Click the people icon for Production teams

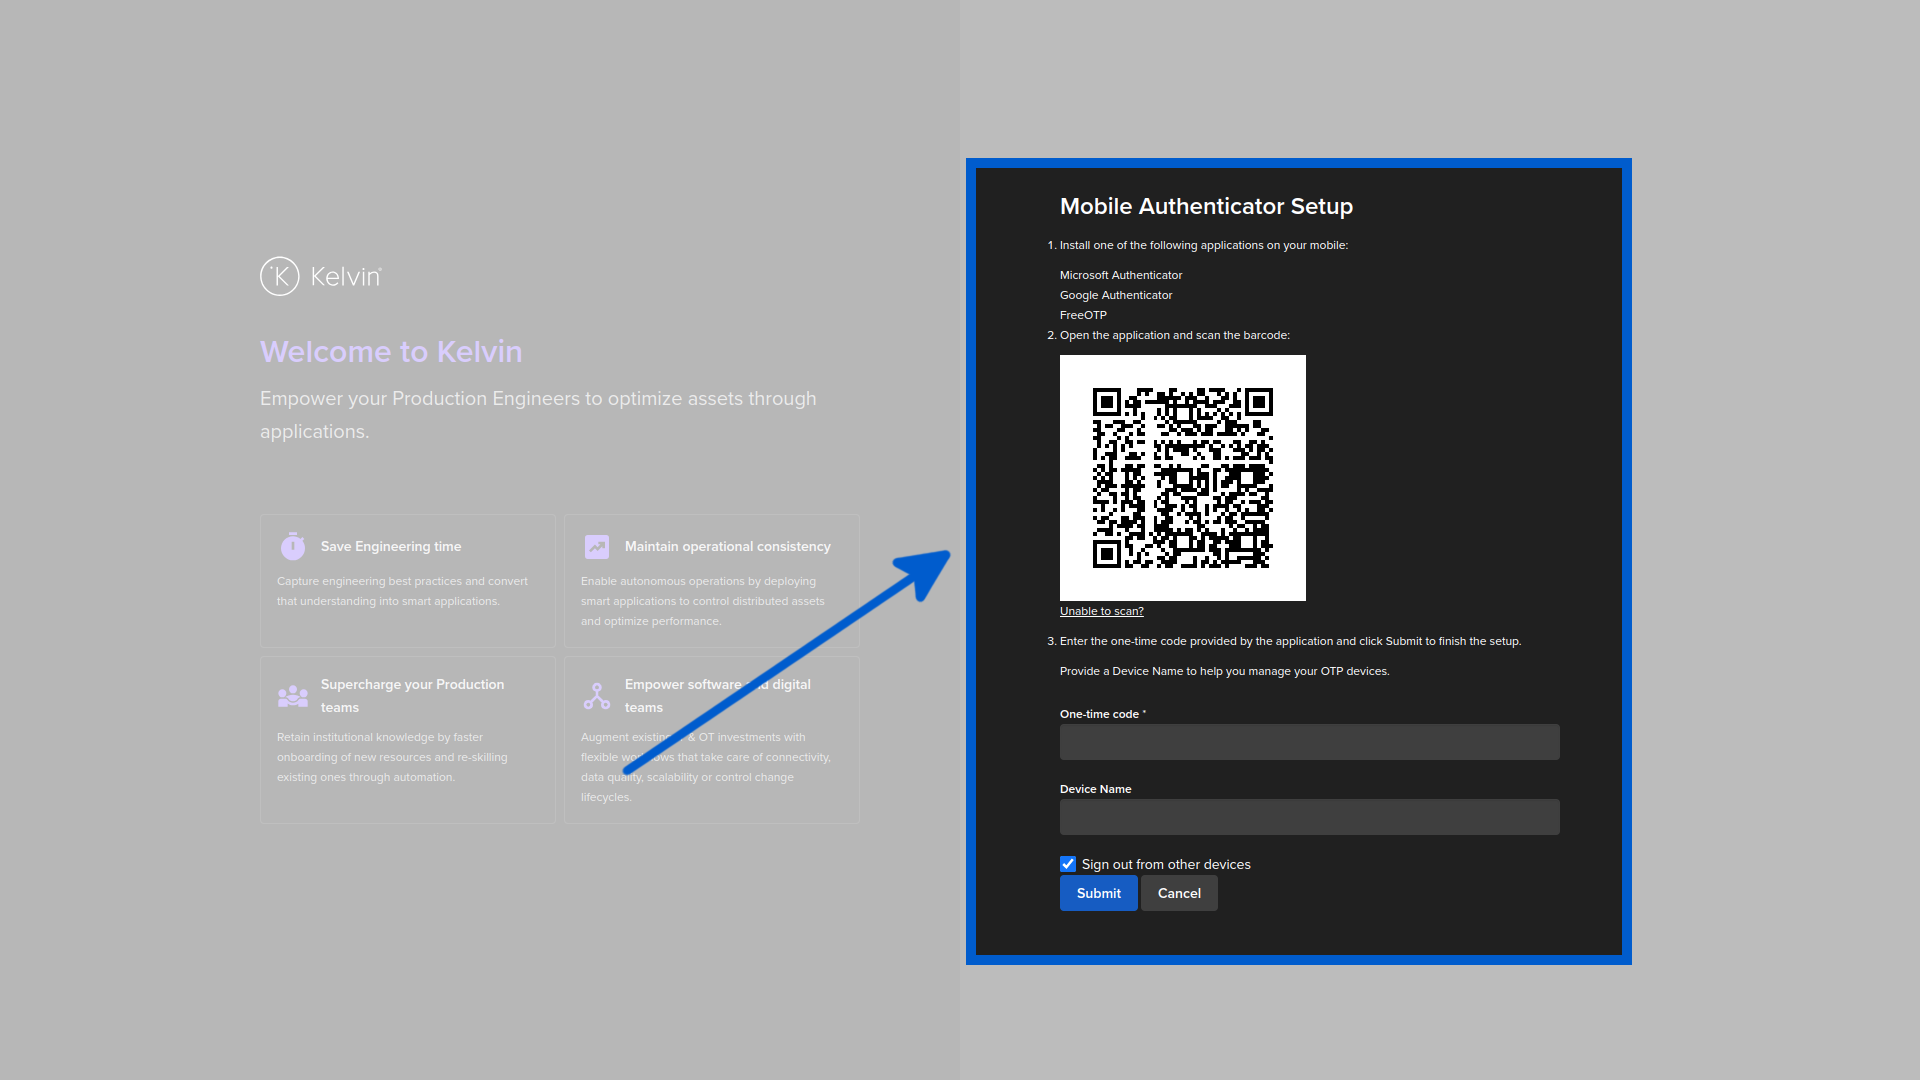pos(293,696)
